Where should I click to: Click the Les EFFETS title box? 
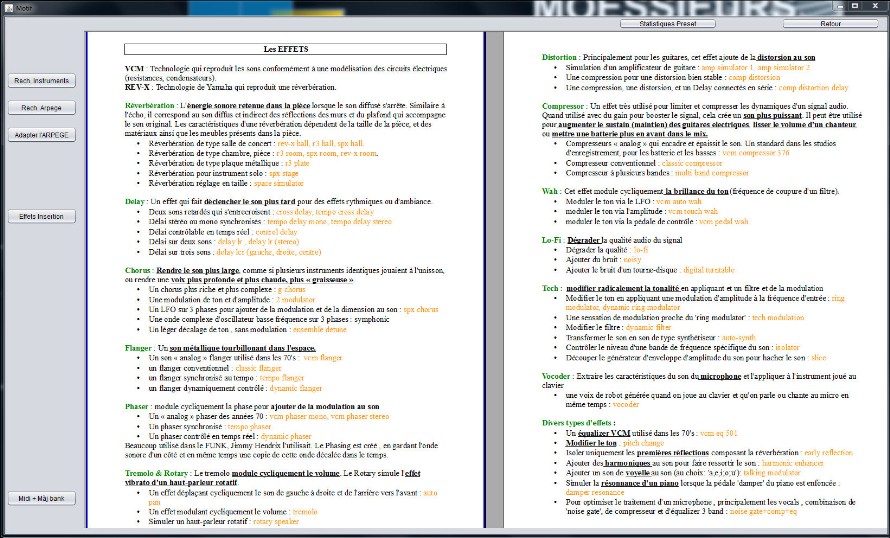(x=286, y=49)
